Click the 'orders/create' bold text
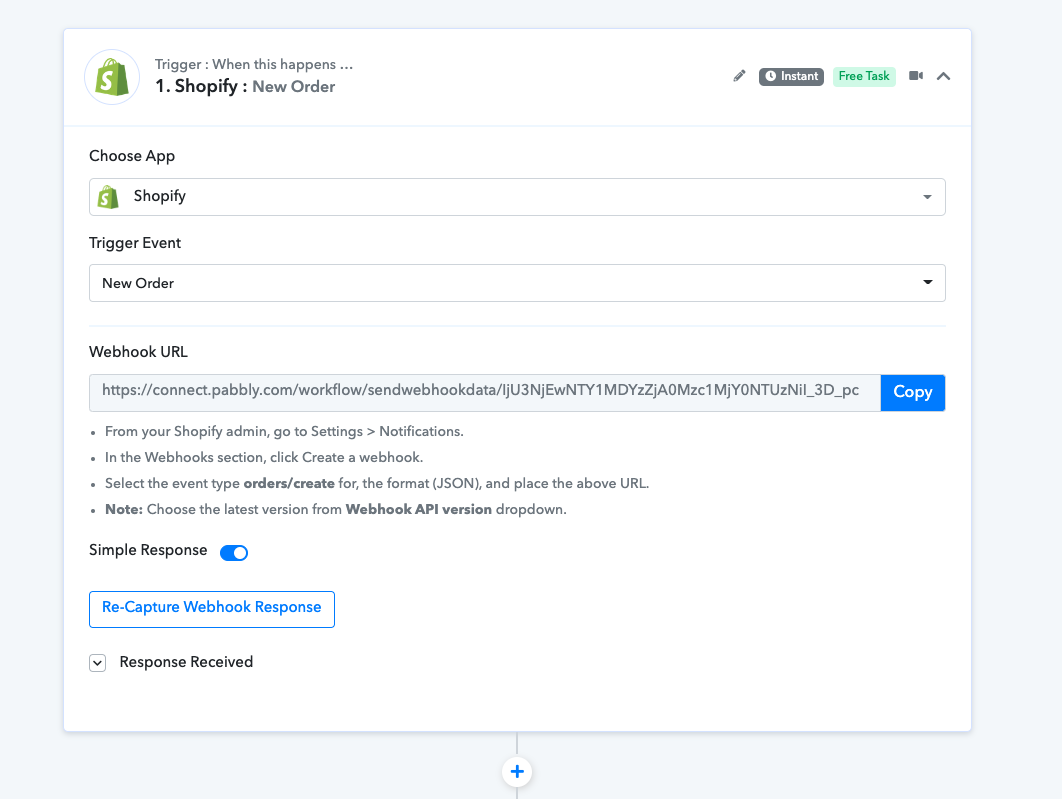 click(289, 483)
